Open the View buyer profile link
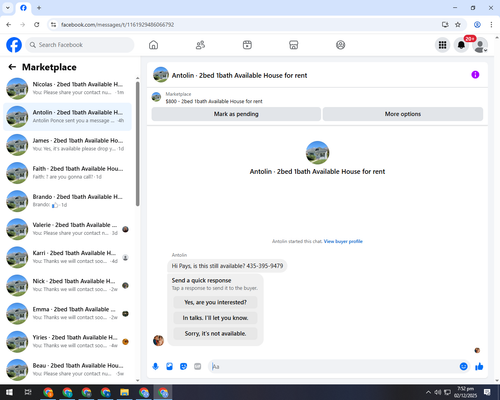The image size is (500, 400). pyautogui.click(x=343, y=241)
